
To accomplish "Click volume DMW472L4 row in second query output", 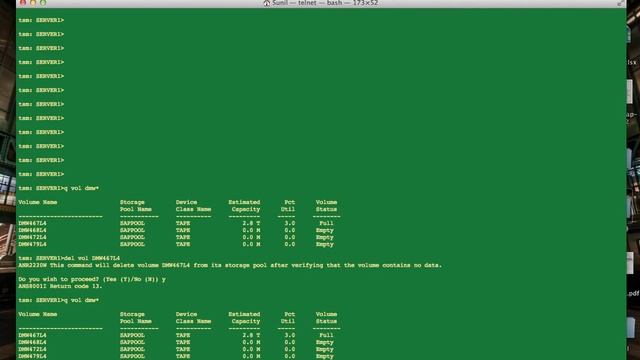I will [x=179, y=349].
